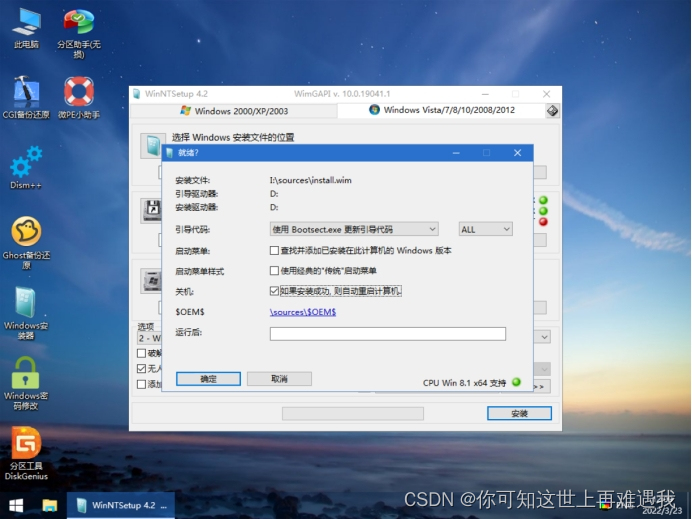This screenshot has height=519, width=692.
Task: Click the 运行后 input field
Action: pos(388,334)
